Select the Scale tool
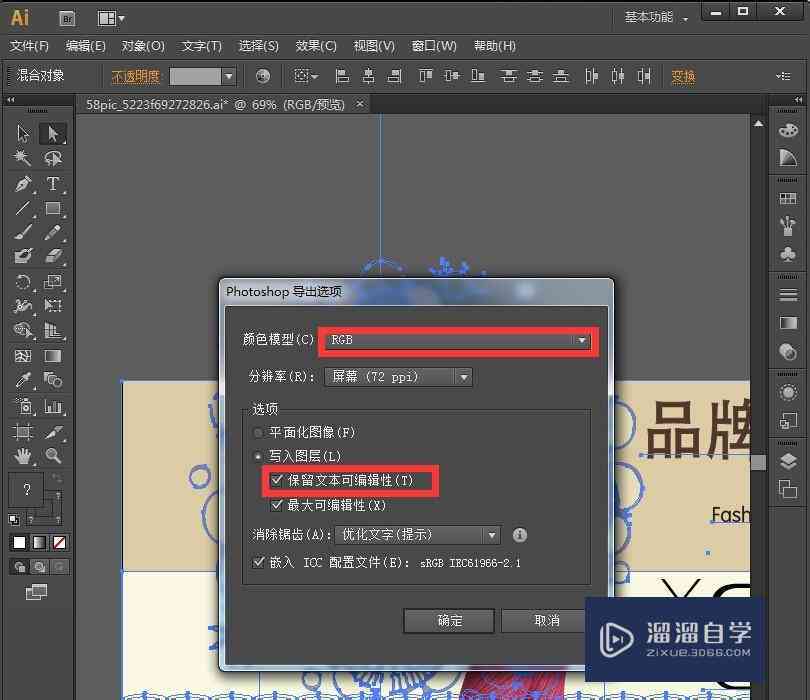The height and width of the screenshot is (700, 810). point(53,282)
